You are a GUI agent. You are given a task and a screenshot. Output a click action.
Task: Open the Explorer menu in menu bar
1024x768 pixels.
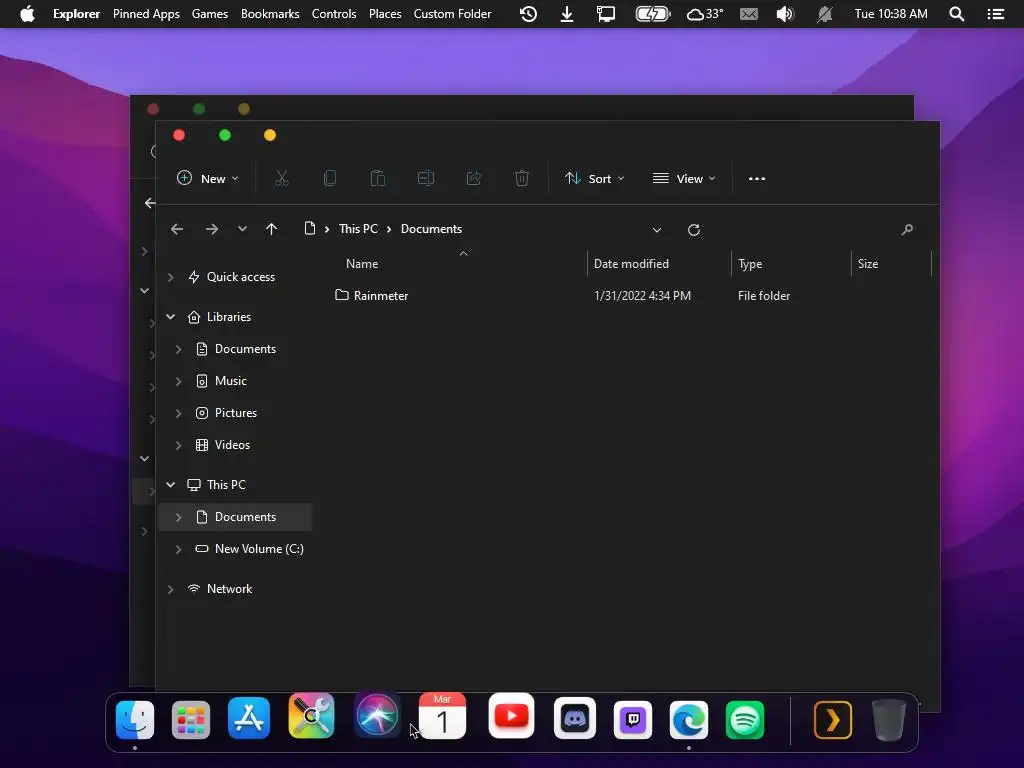(76, 14)
